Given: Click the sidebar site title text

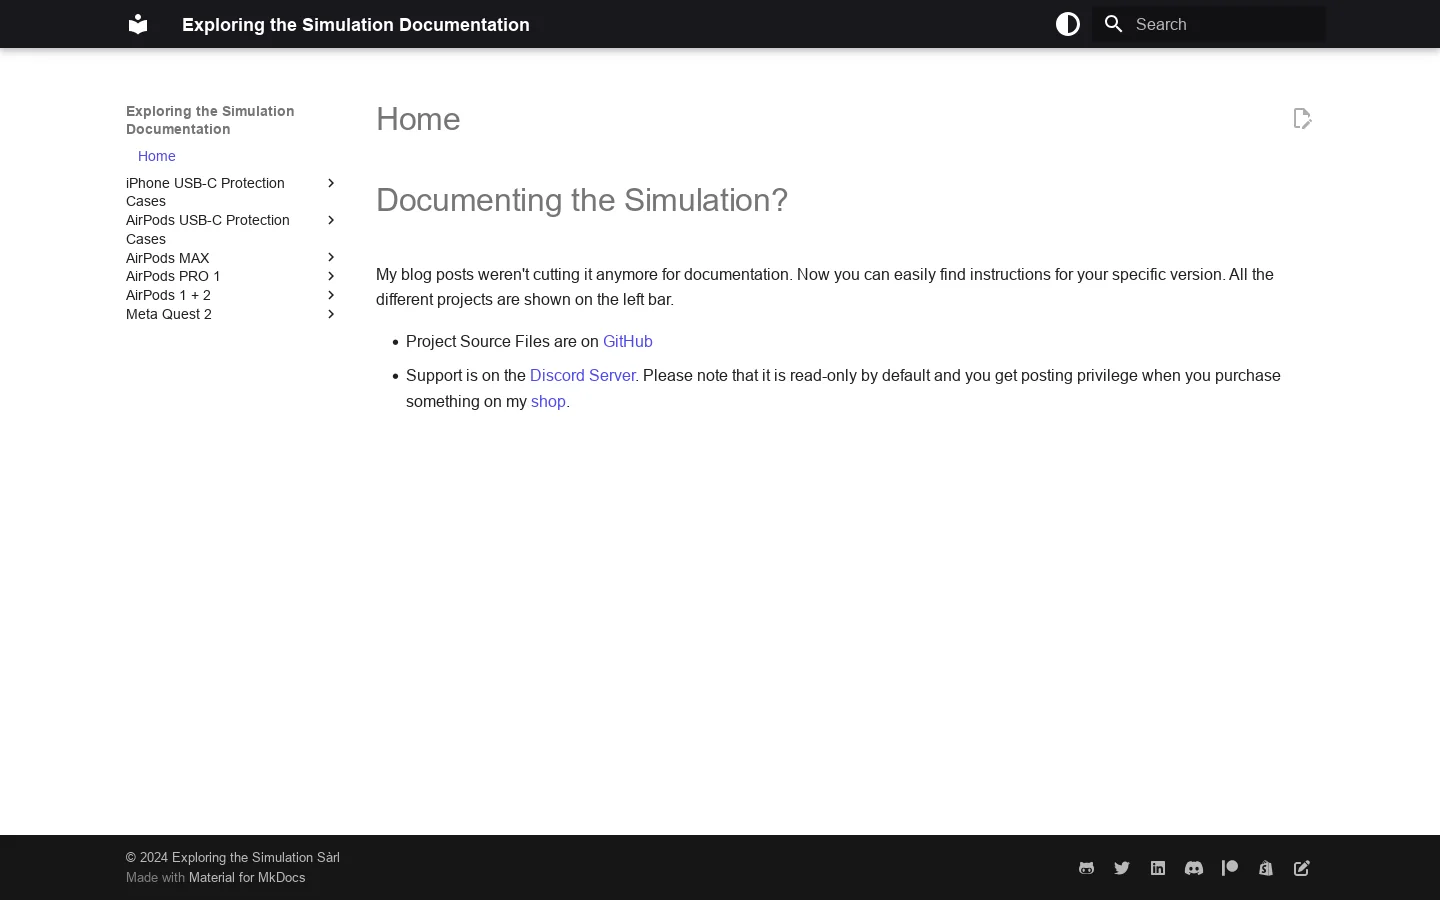Looking at the screenshot, I should coord(210,120).
